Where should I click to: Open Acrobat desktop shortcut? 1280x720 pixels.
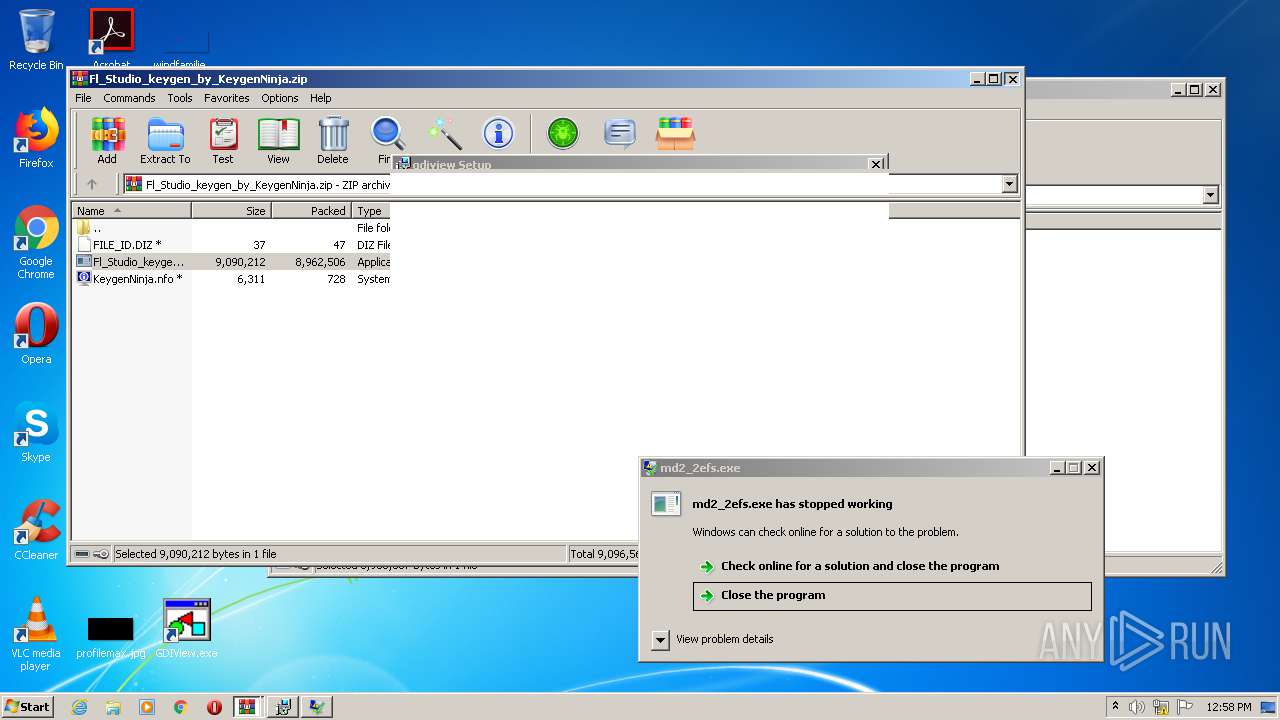[x=112, y=38]
